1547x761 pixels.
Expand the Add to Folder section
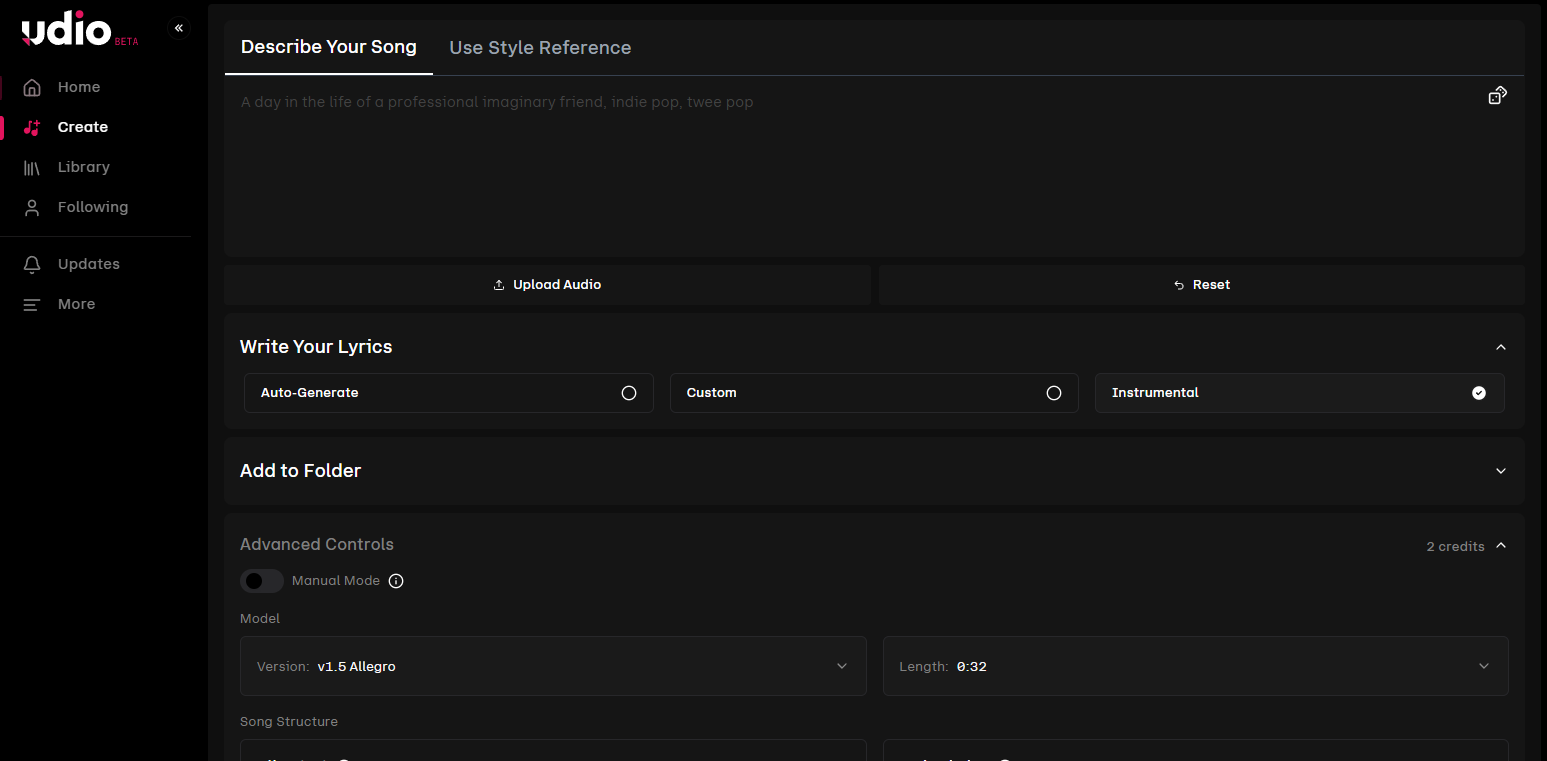click(874, 471)
